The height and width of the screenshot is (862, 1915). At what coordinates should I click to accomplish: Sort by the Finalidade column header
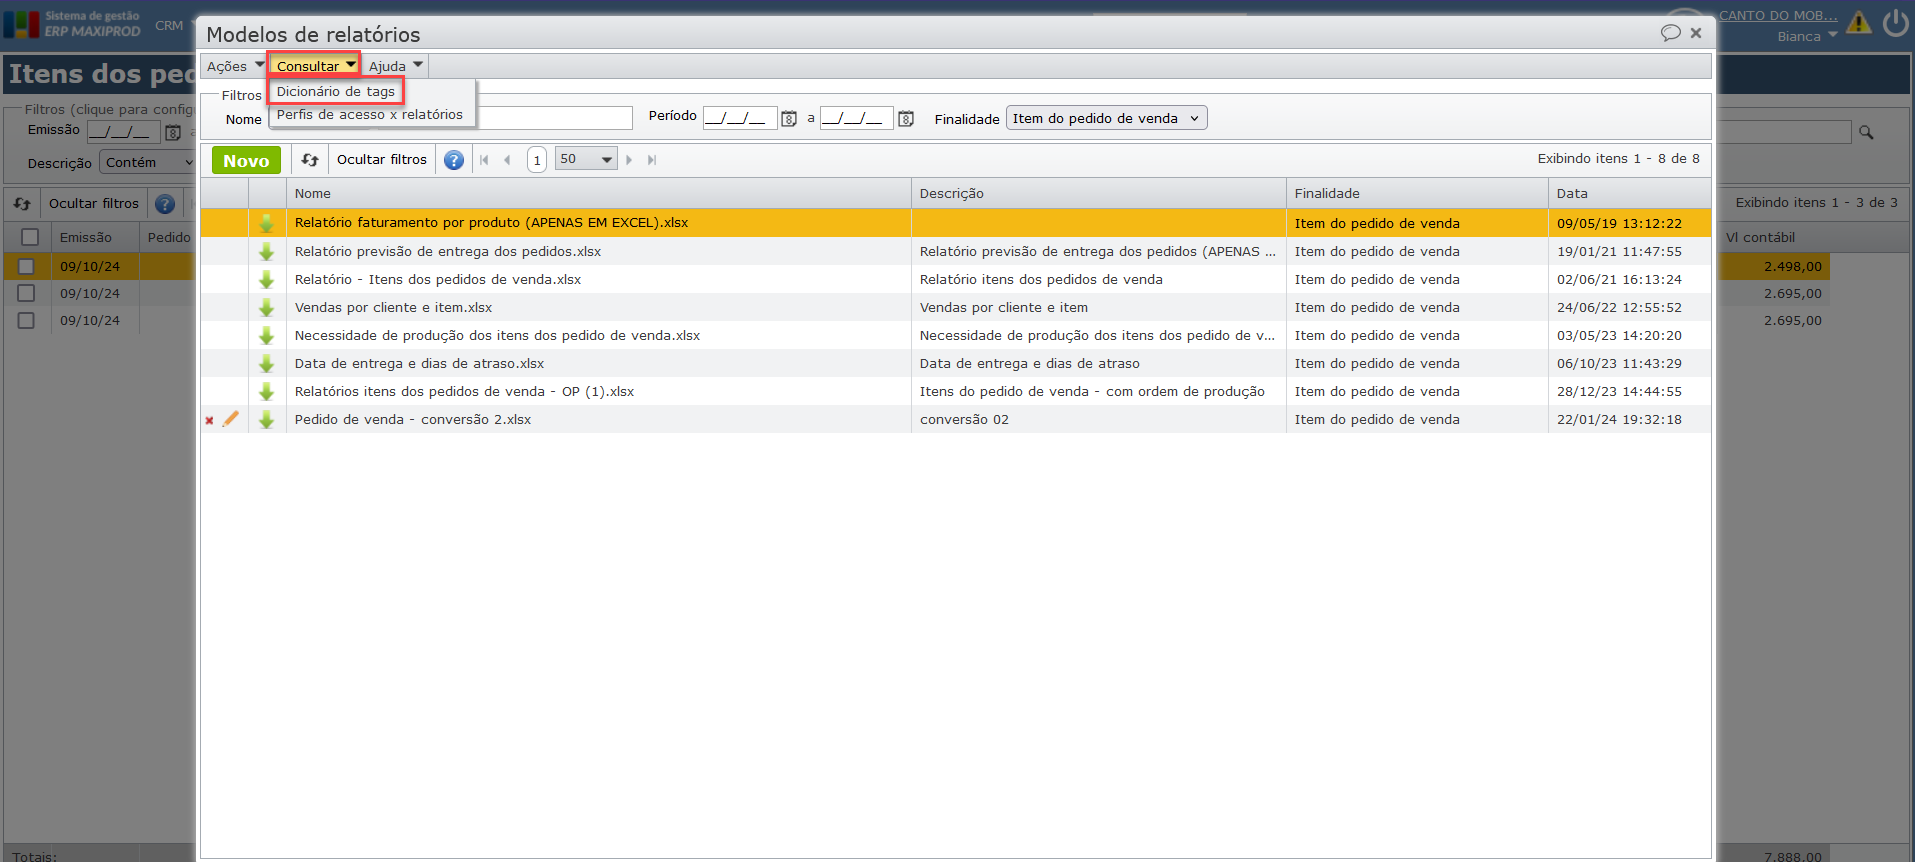pos(1417,193)
